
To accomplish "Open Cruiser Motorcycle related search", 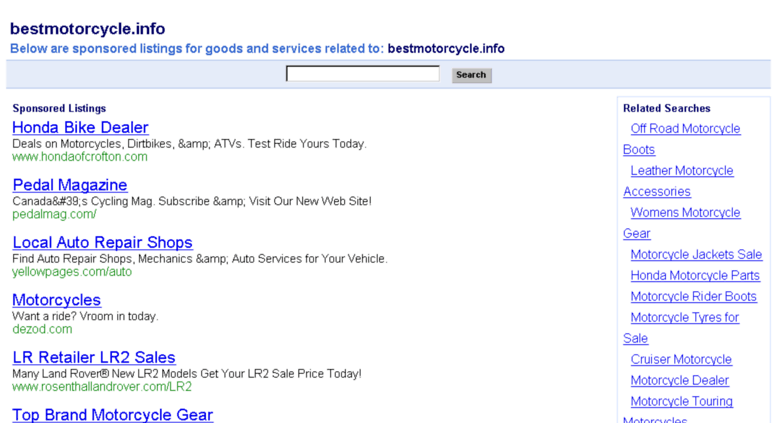I will pos(681,359).
